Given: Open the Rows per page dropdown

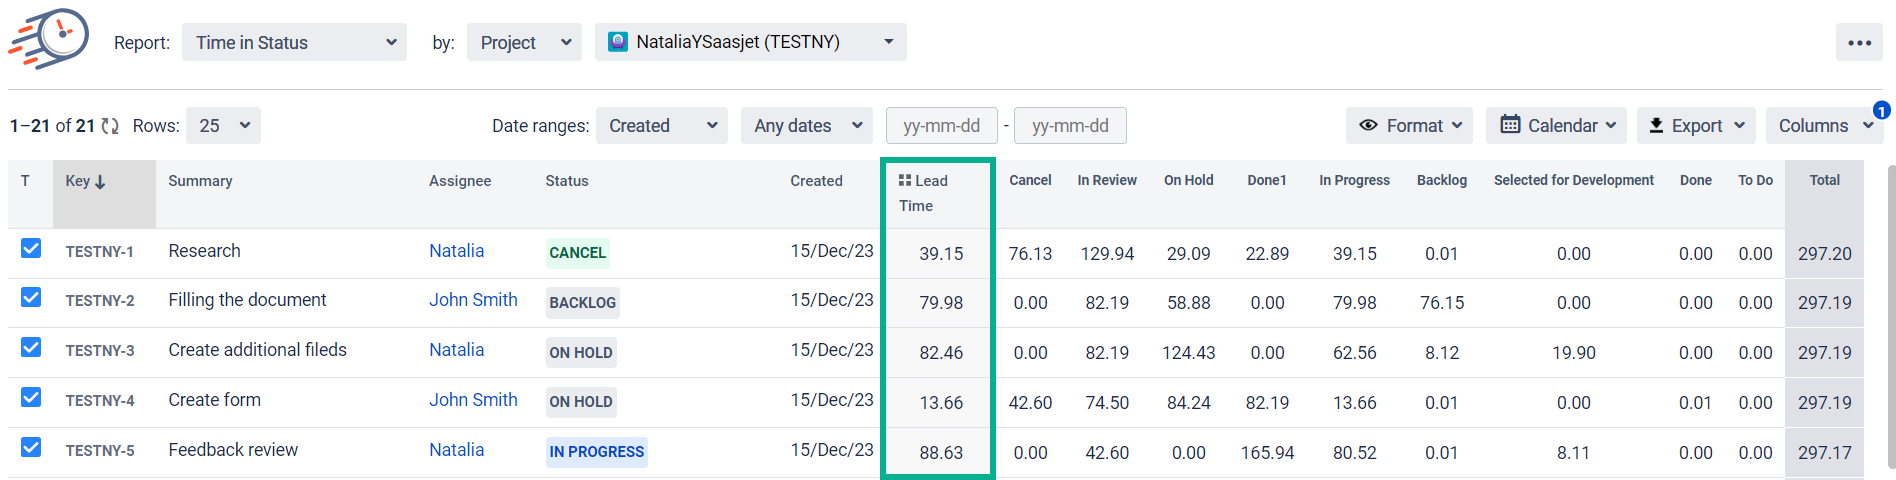Looking at the screenshot, I should click(x=223, y=126).
